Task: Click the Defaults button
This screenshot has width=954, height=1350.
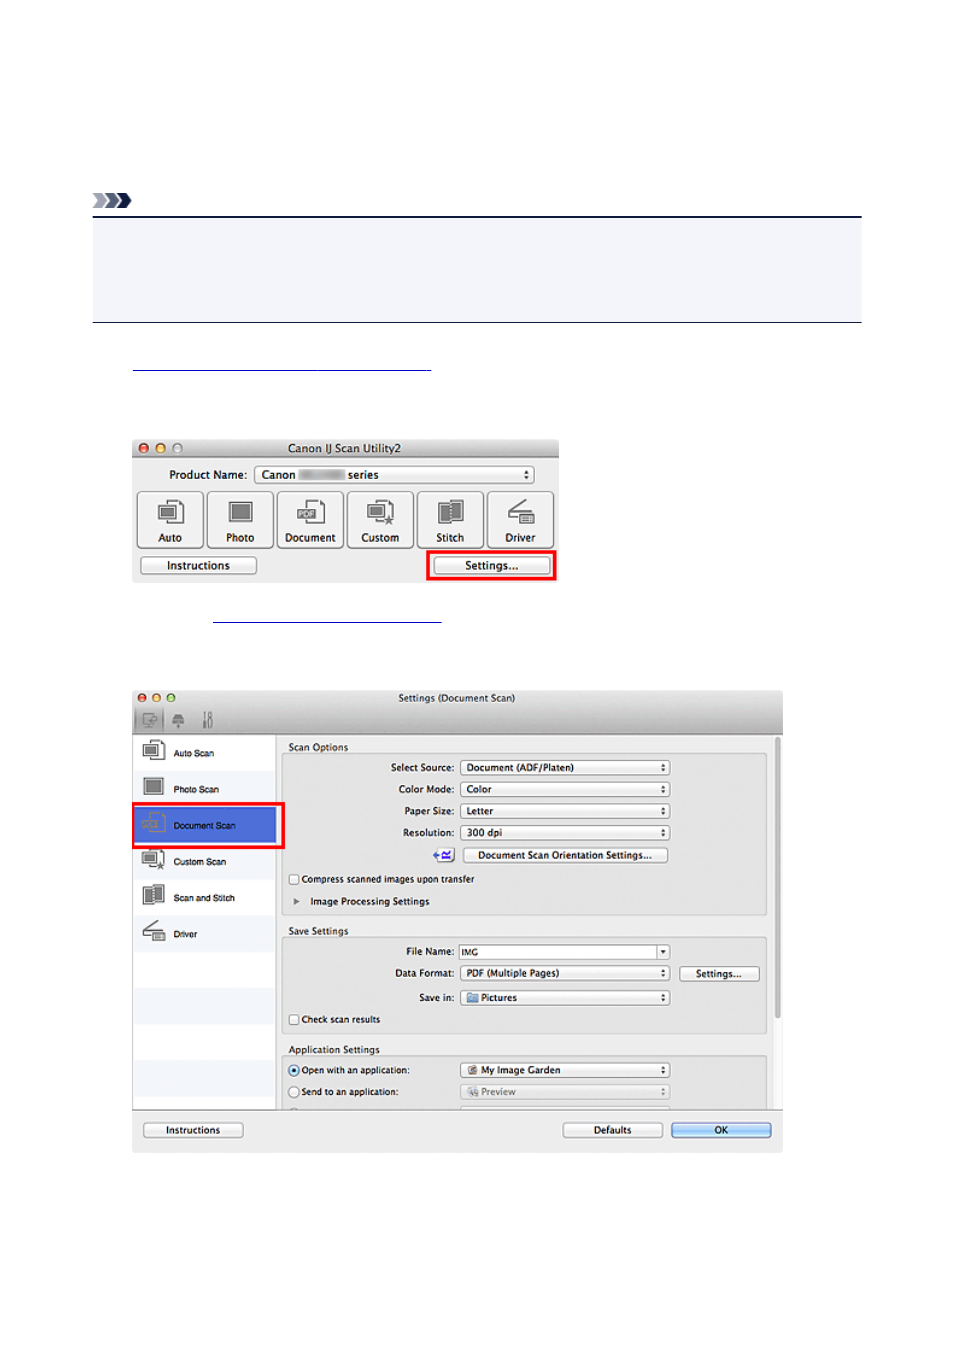Action: coord(612,1130)
